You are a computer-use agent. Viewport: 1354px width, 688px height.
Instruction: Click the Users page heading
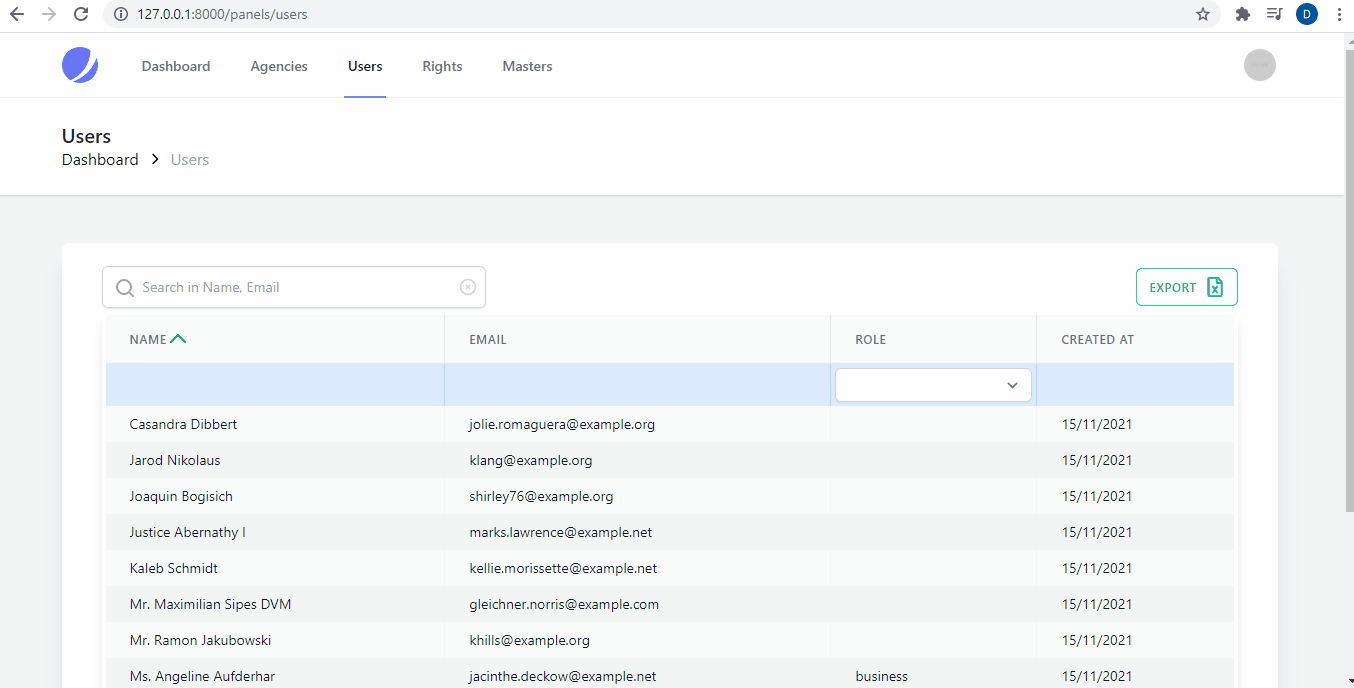[87, 136]
